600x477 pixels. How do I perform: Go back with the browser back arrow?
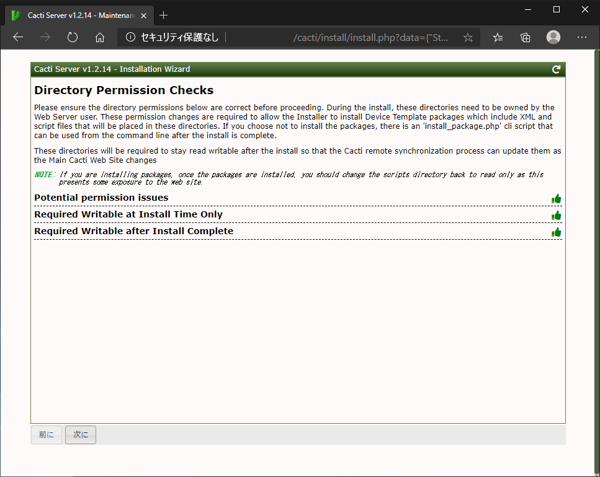coord(18,37)
